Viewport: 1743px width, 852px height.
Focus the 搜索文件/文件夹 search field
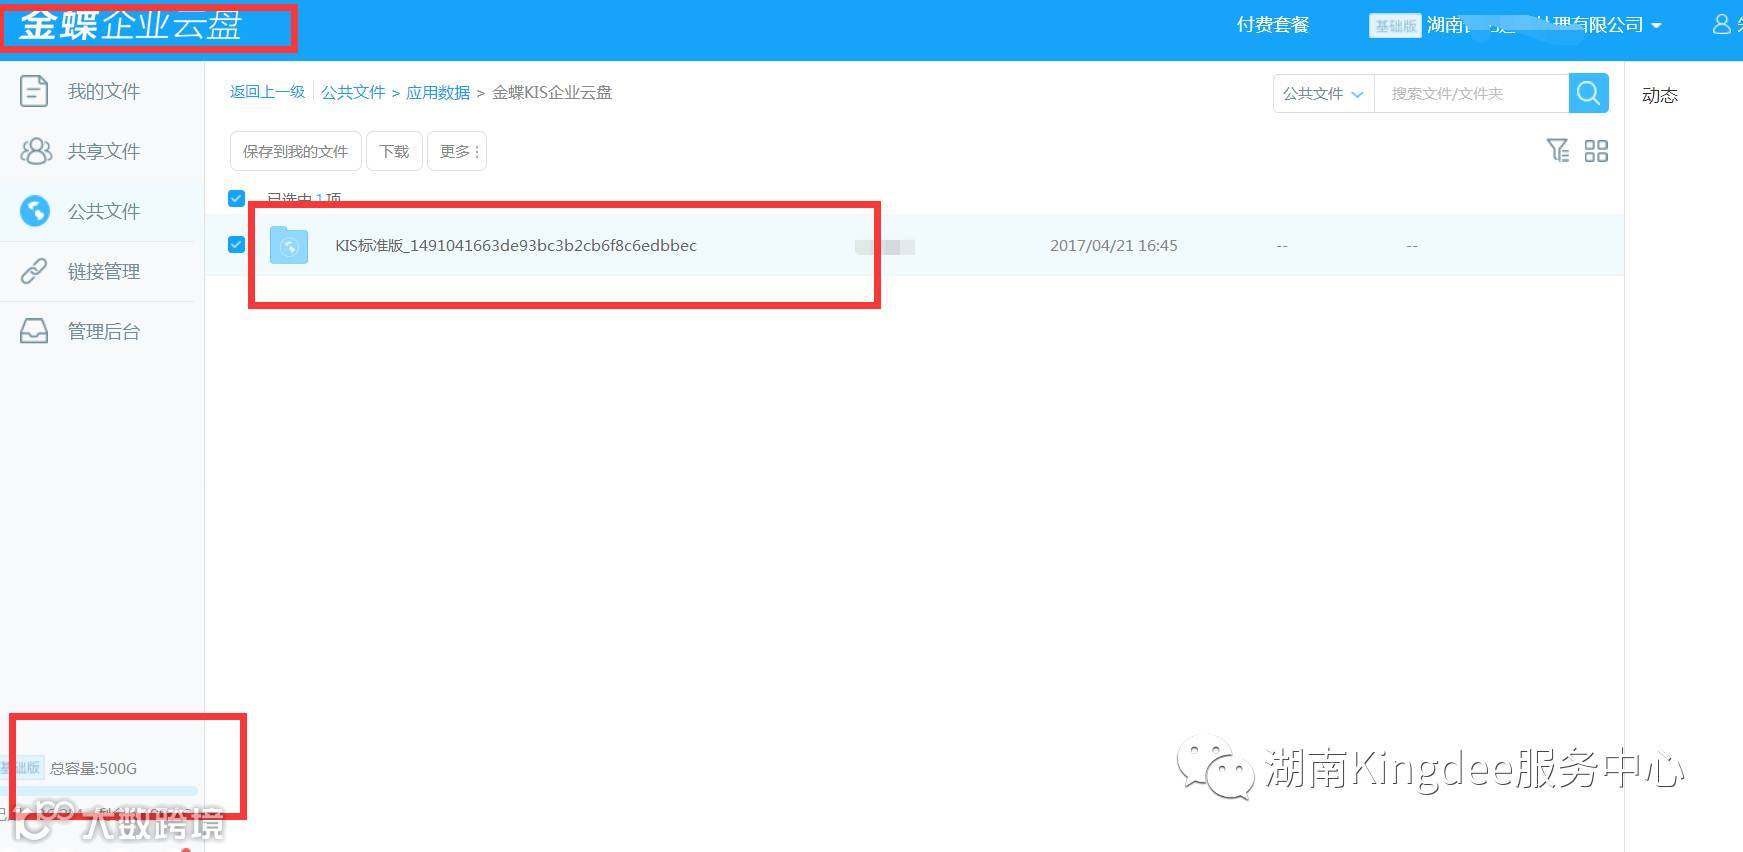tap(1471, 93)
